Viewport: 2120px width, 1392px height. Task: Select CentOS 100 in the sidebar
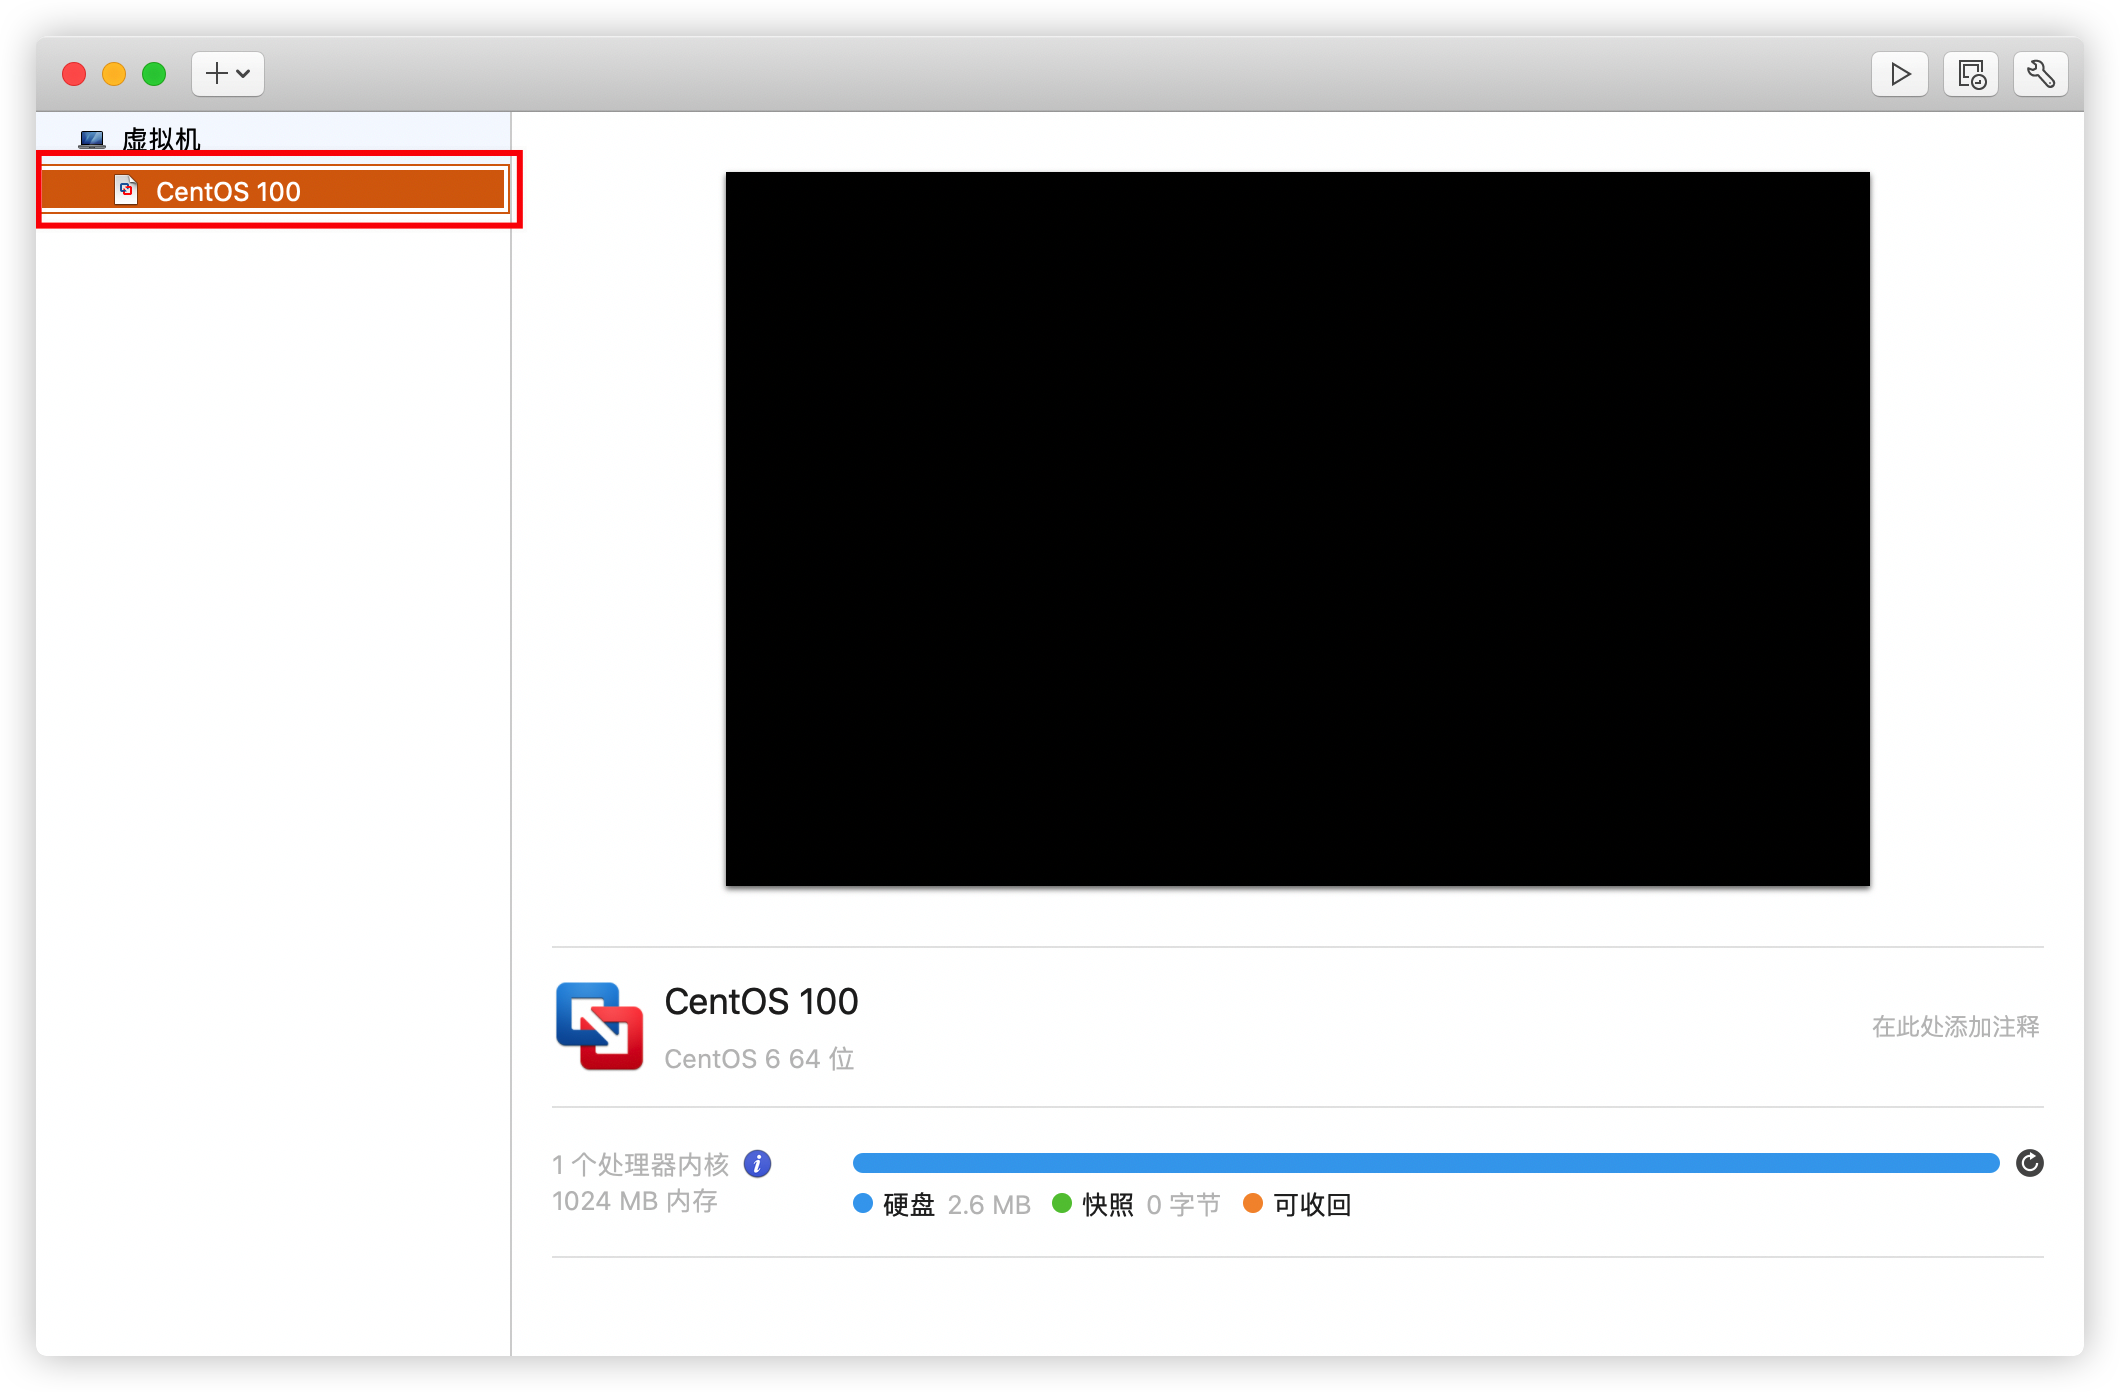[274, 190]
